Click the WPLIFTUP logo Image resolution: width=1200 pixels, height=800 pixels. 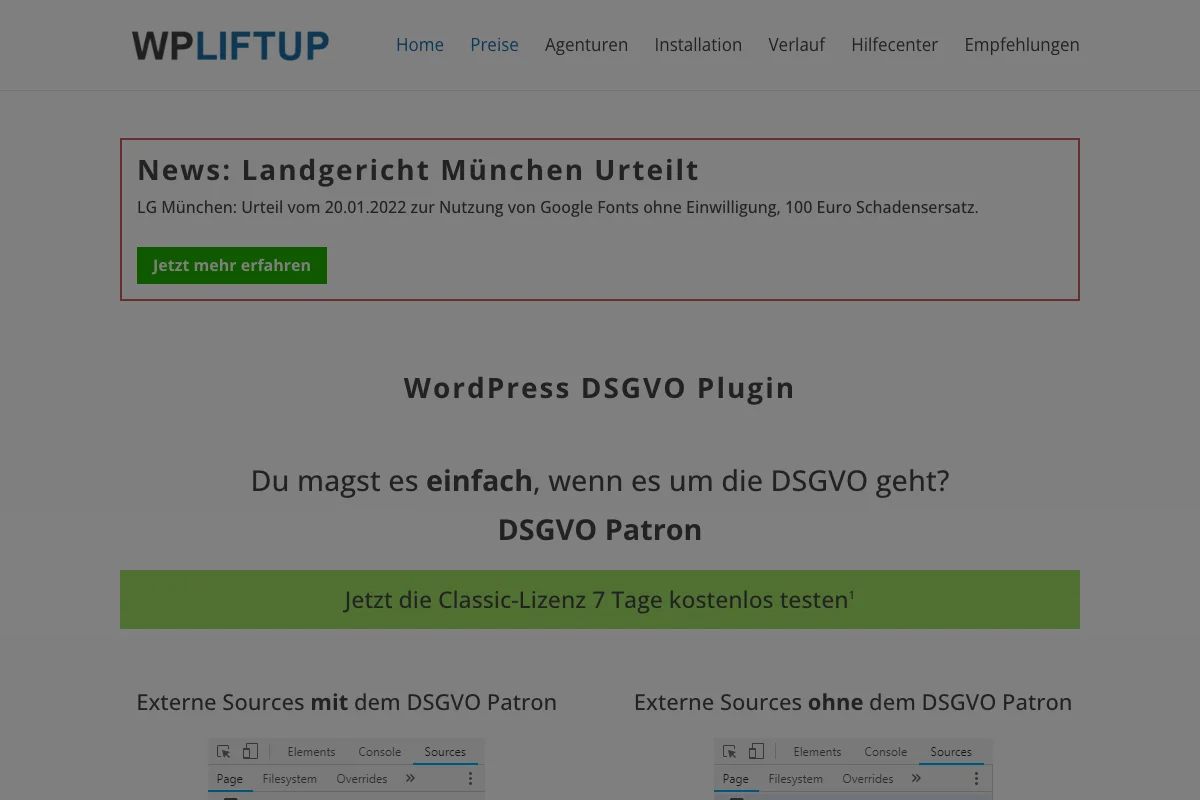point(230,46)
